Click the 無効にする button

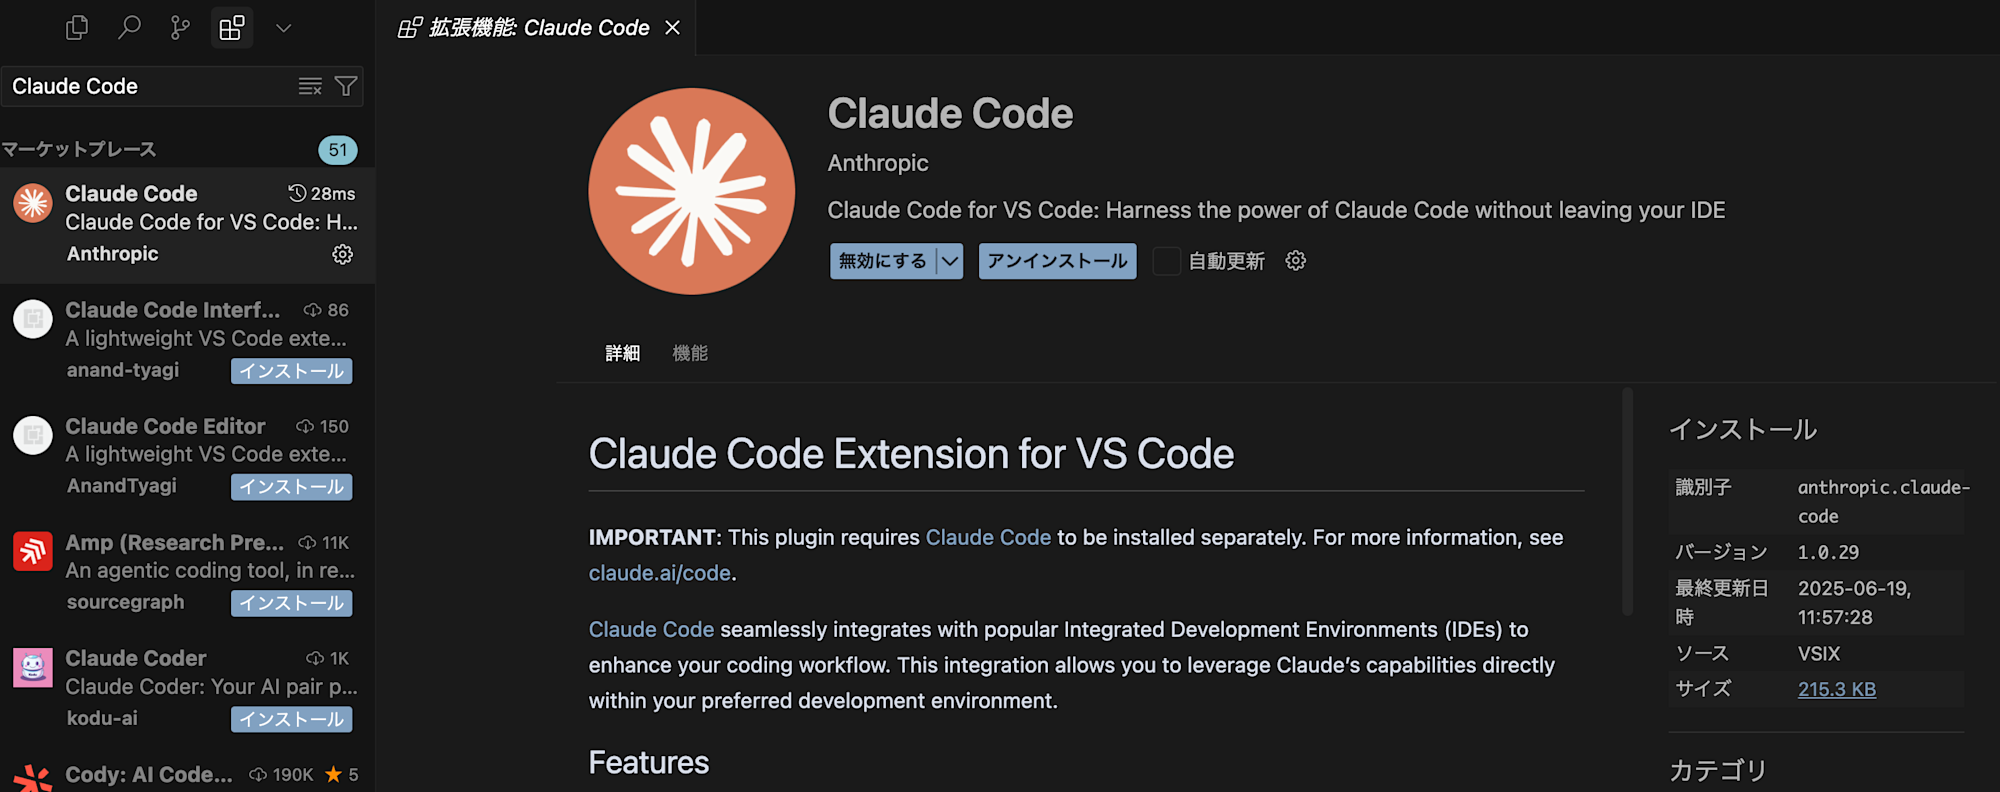click(x=882, y=261)
